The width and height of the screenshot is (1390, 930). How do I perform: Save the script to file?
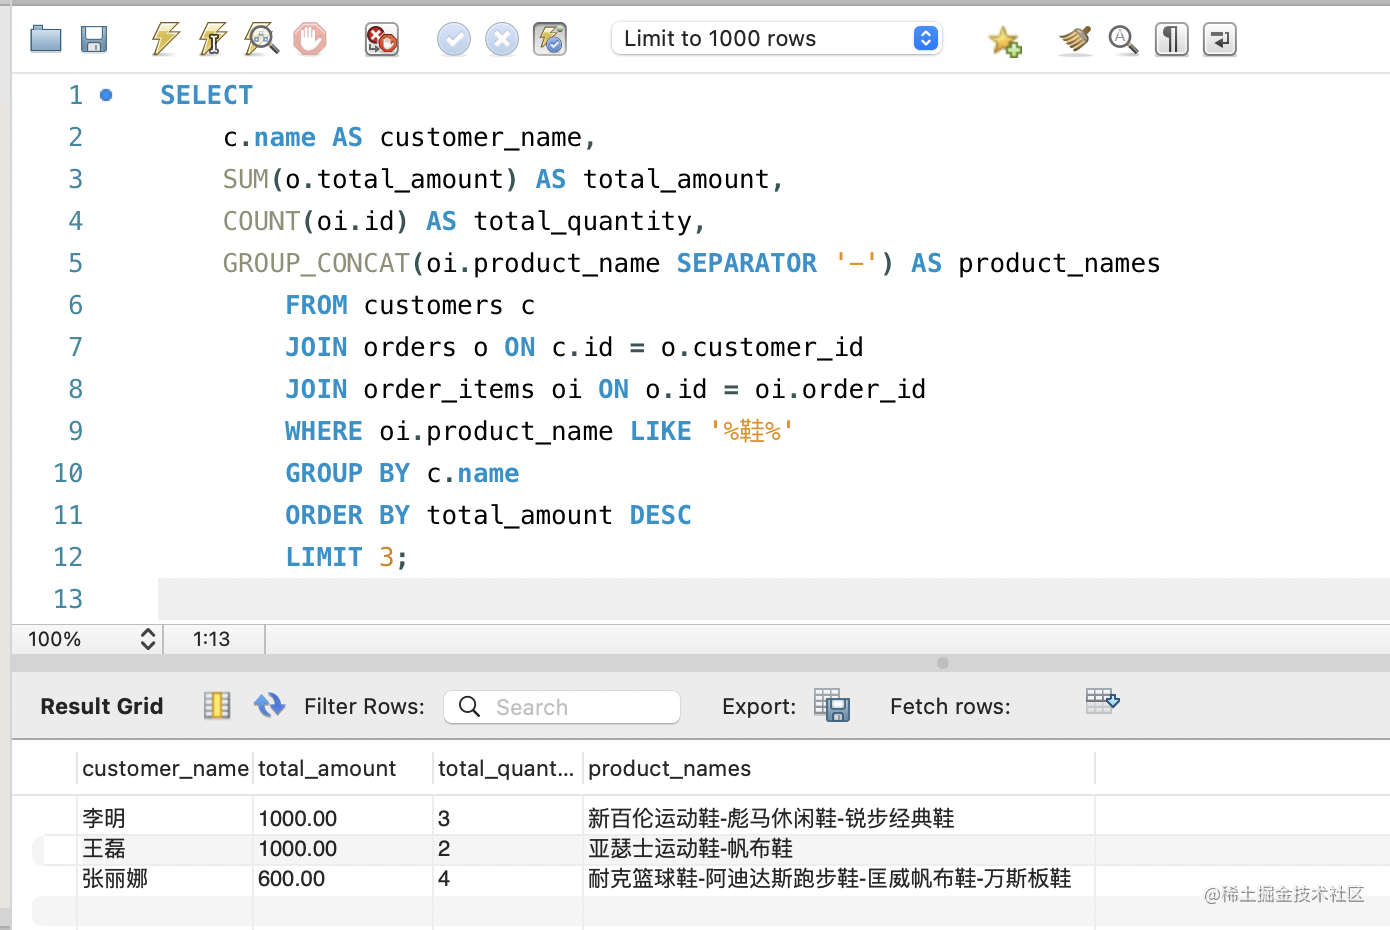click(94, 40)
